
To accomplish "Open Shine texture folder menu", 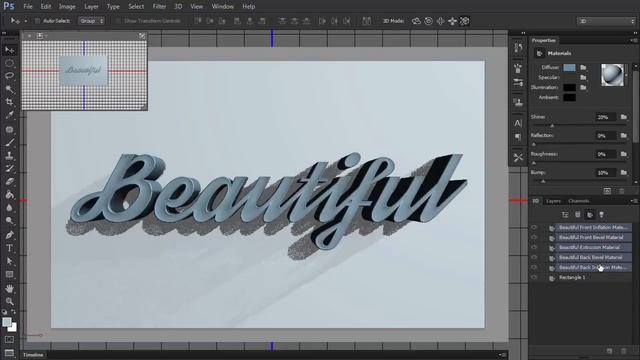I will tap(624, 117).
